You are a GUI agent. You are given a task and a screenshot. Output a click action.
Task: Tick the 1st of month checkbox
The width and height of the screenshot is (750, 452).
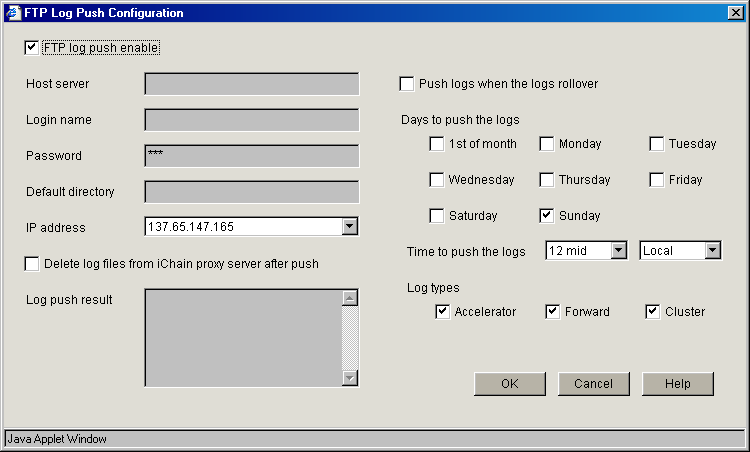437,144
